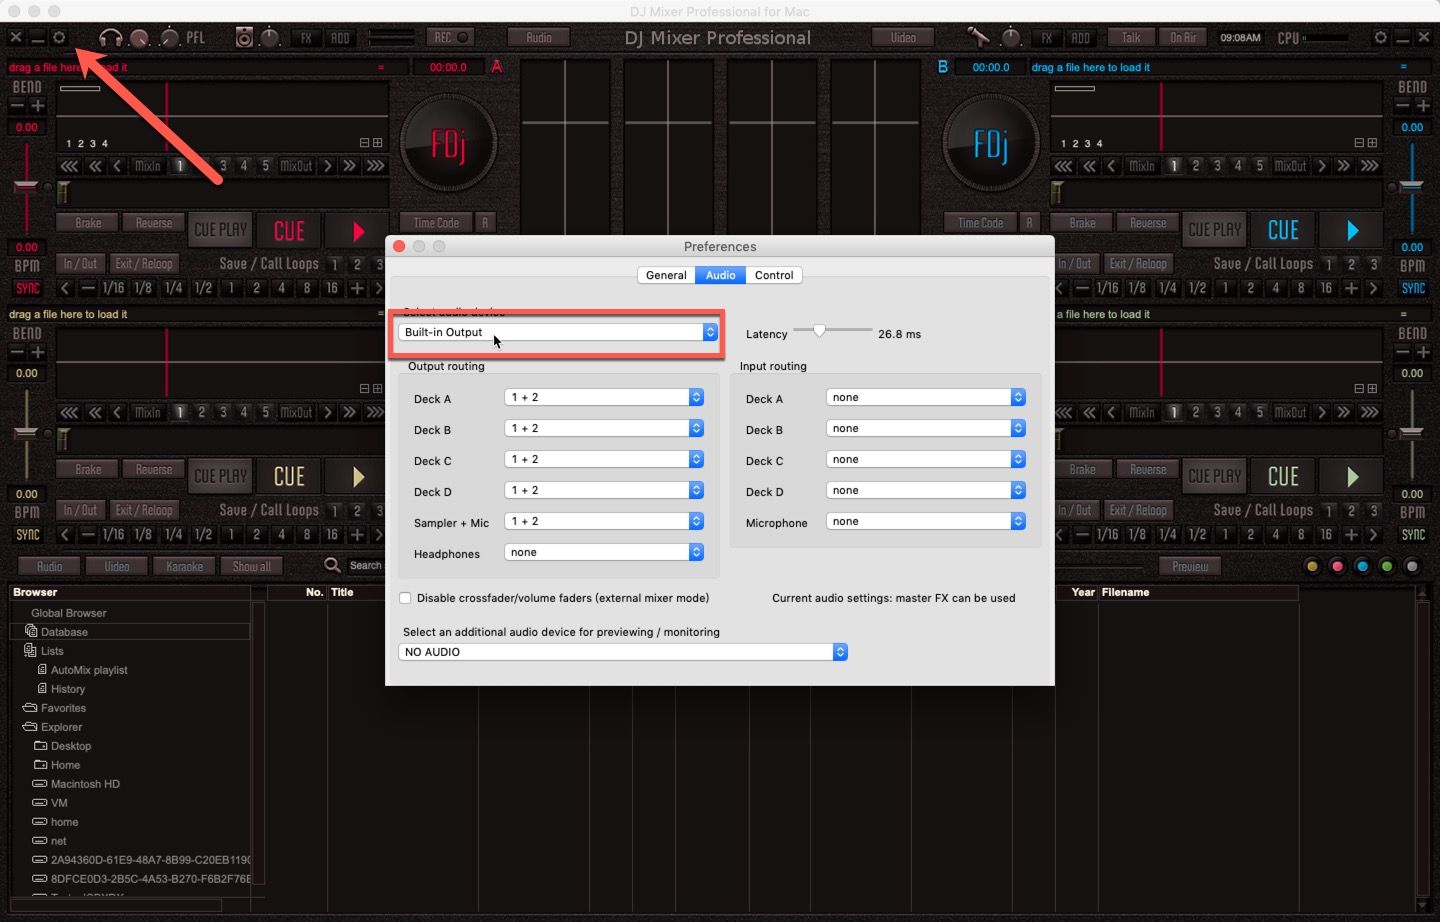
Task: Click Deck B waveform zoom-out icon
Action: pyautogui.click(x=1359, y=143)
